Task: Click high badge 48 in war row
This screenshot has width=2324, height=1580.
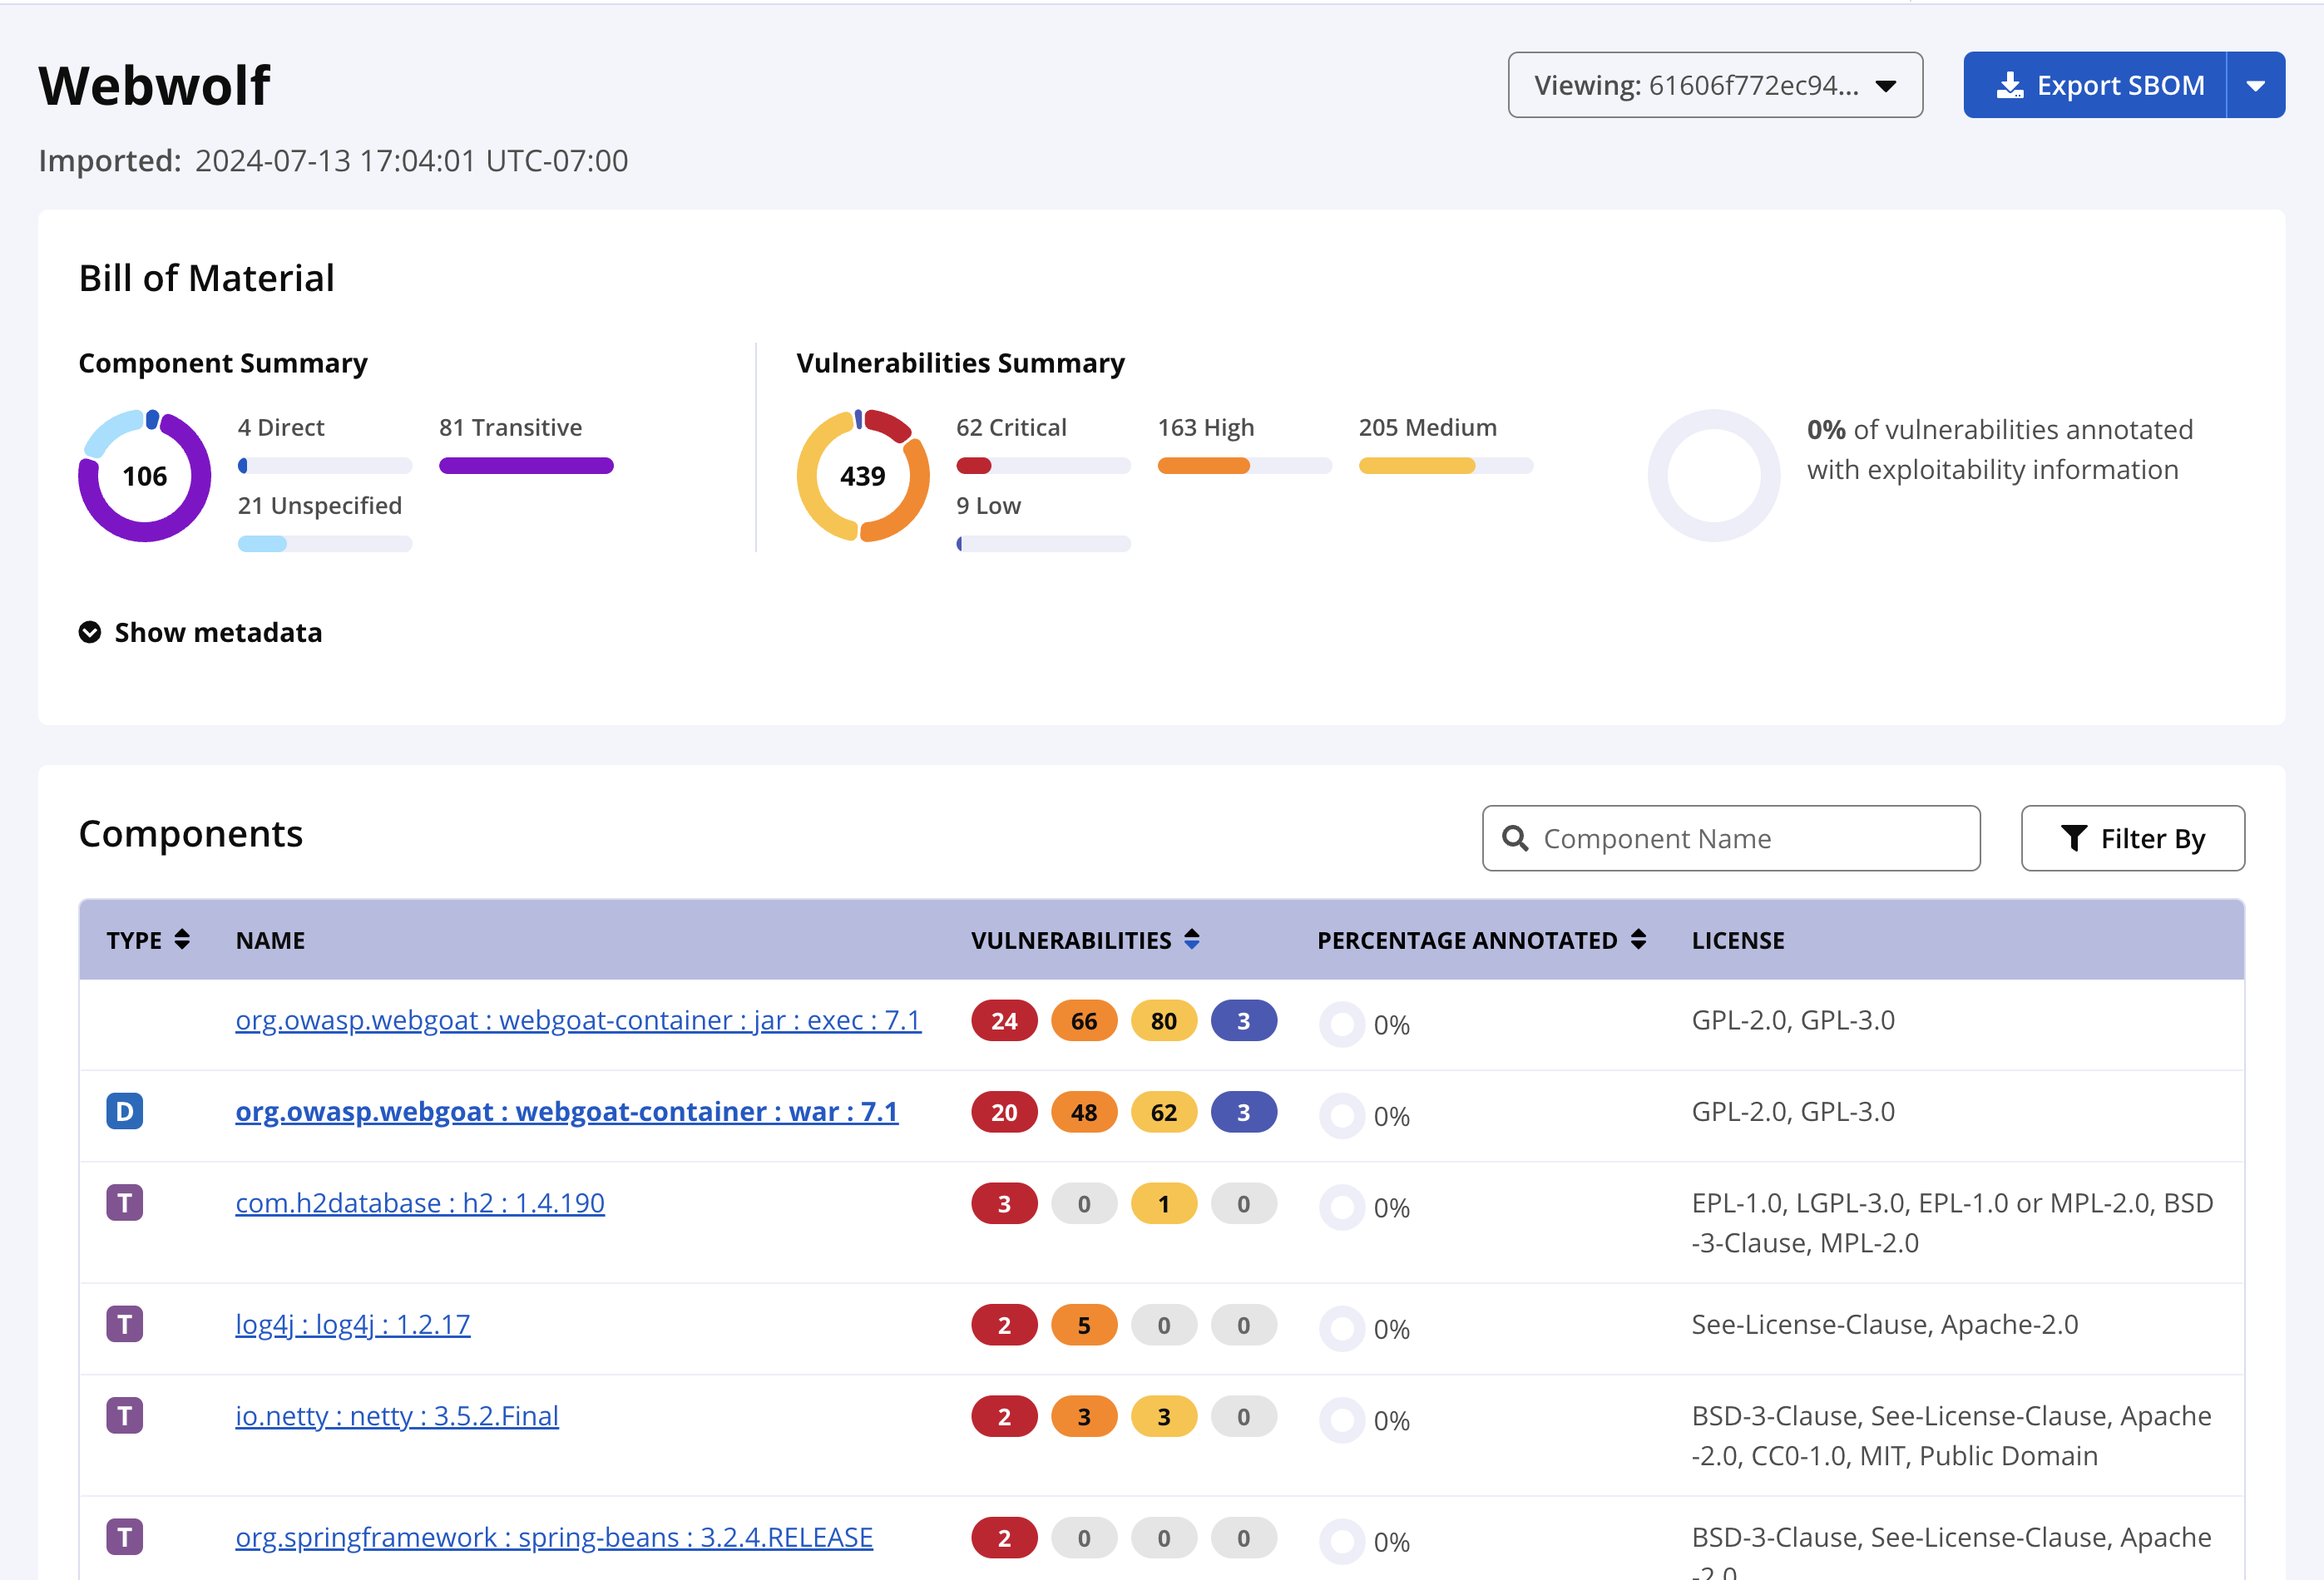Action: pos(1084,1112)
